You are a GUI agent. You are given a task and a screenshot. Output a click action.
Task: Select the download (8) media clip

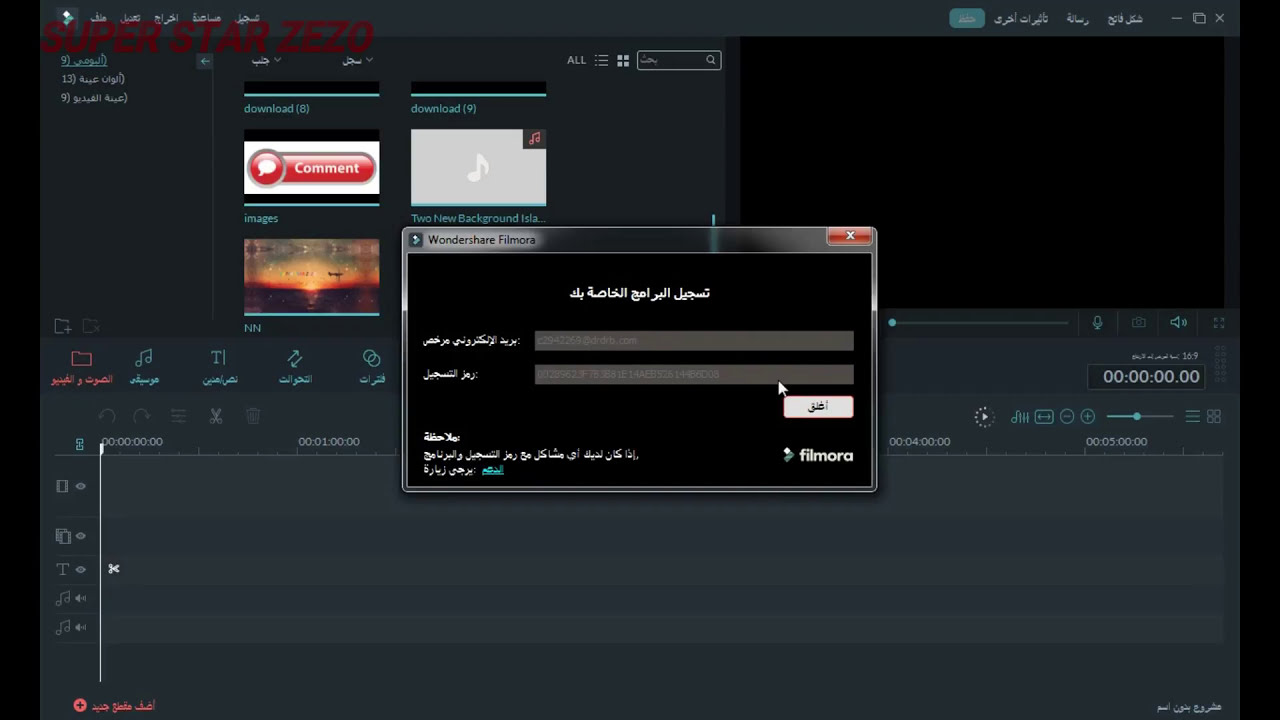click(x=311, y=98)
